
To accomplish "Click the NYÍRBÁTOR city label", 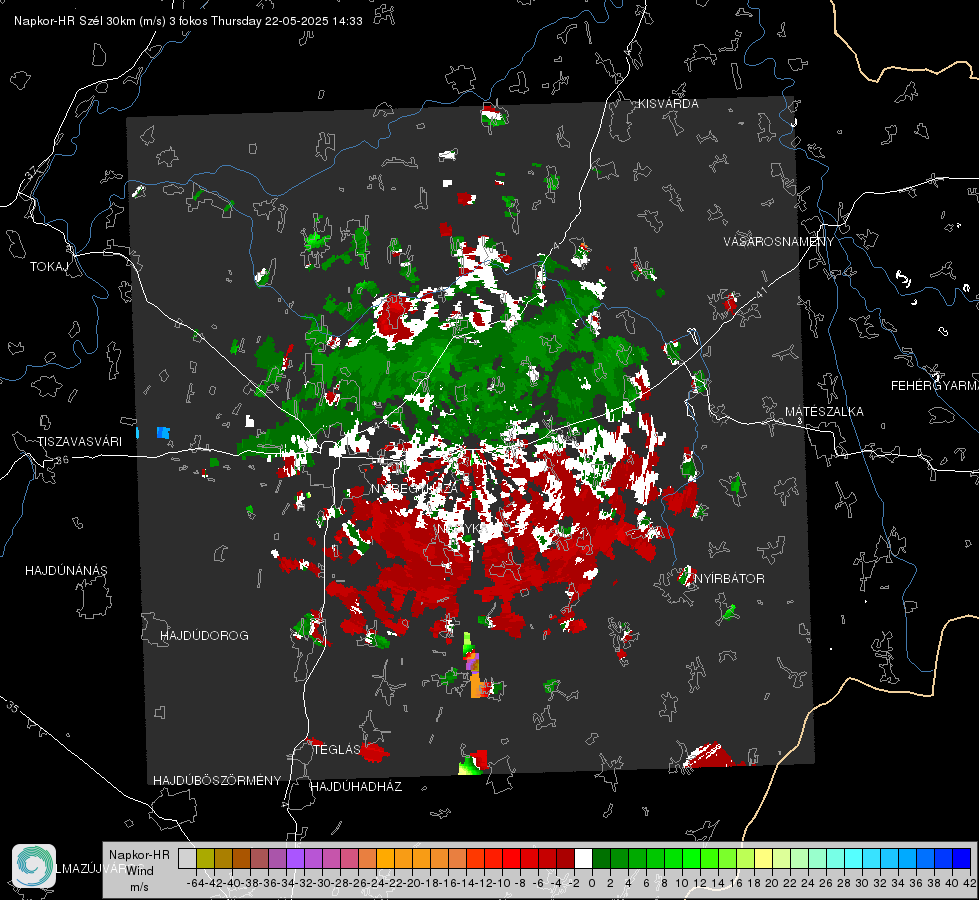I will click(729, 578).
